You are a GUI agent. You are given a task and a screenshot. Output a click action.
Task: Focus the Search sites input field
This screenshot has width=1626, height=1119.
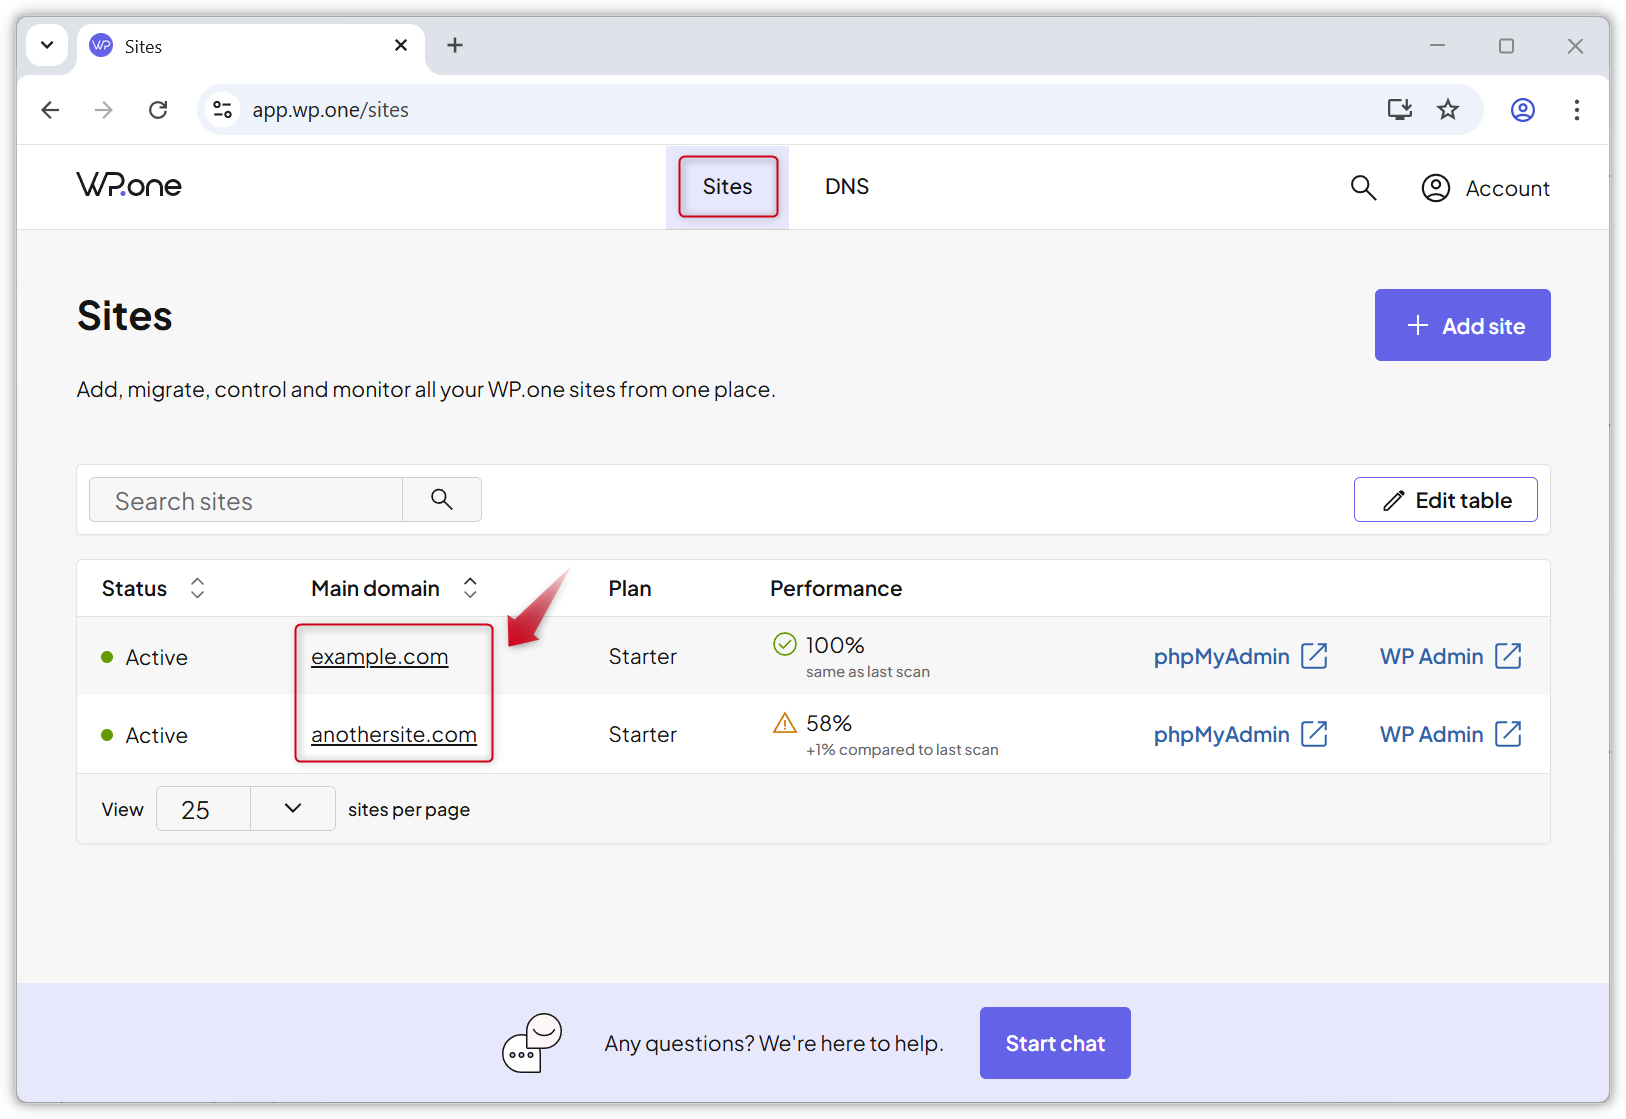[x=246, y=500]
